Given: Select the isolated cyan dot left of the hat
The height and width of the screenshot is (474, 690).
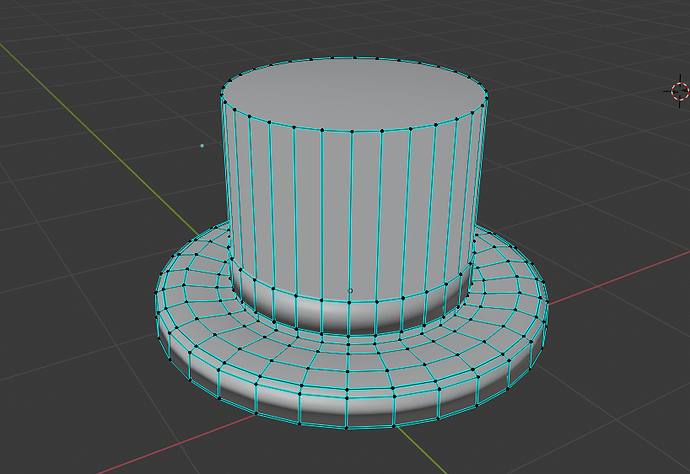Looking at the screenshot, I should [x=202, y=146].
